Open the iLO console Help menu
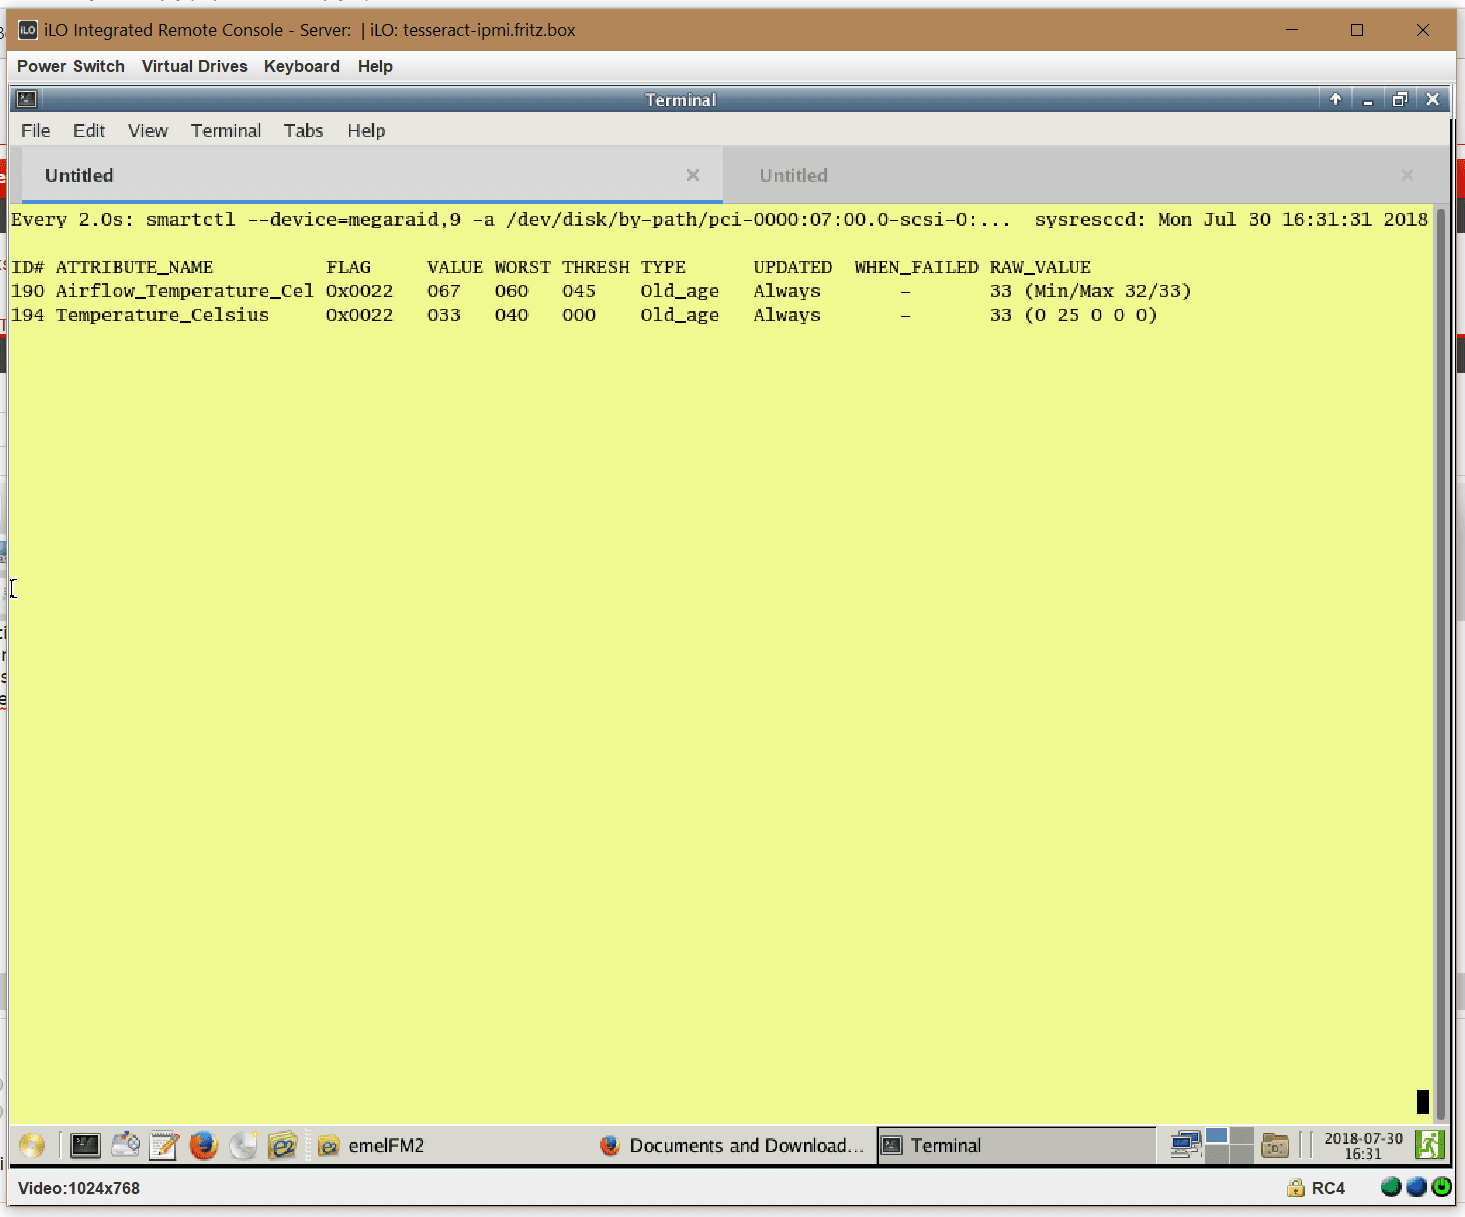The height and width of the screenshot is (1217, 1465). click(375, 66)
